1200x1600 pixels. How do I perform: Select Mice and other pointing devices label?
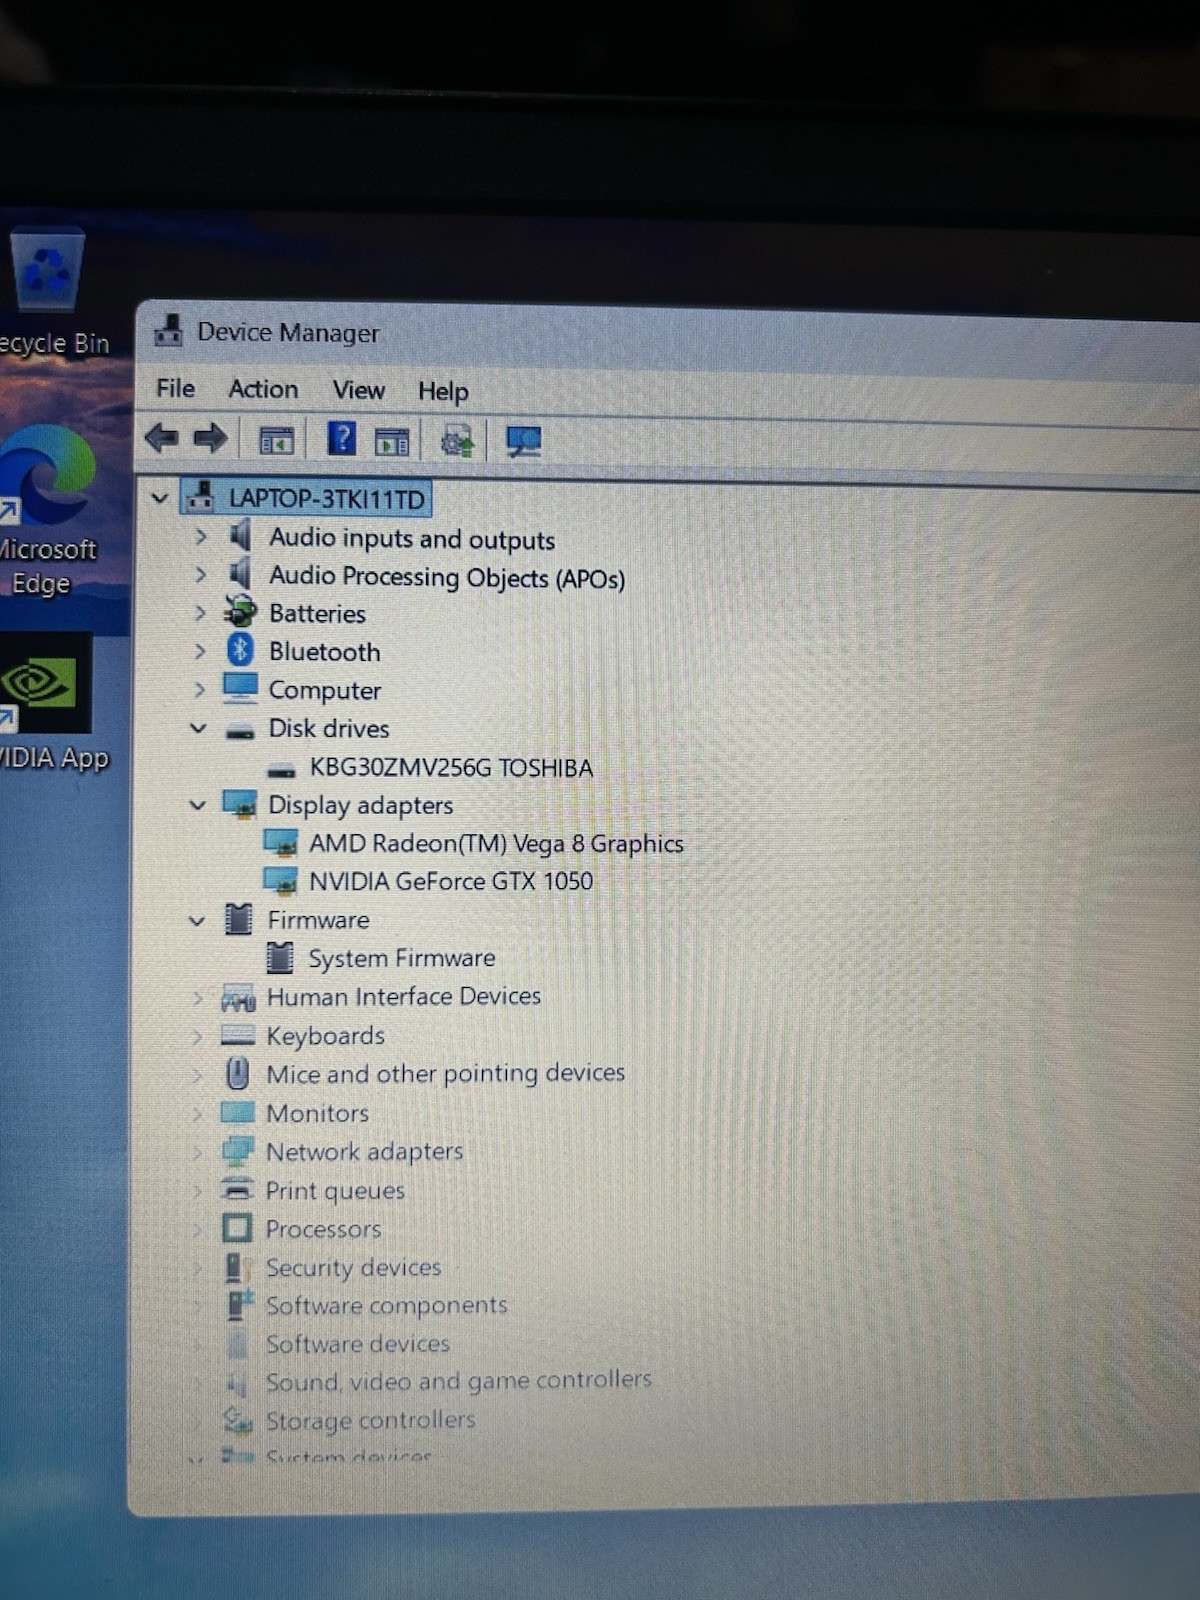(x=445, y=1073)
